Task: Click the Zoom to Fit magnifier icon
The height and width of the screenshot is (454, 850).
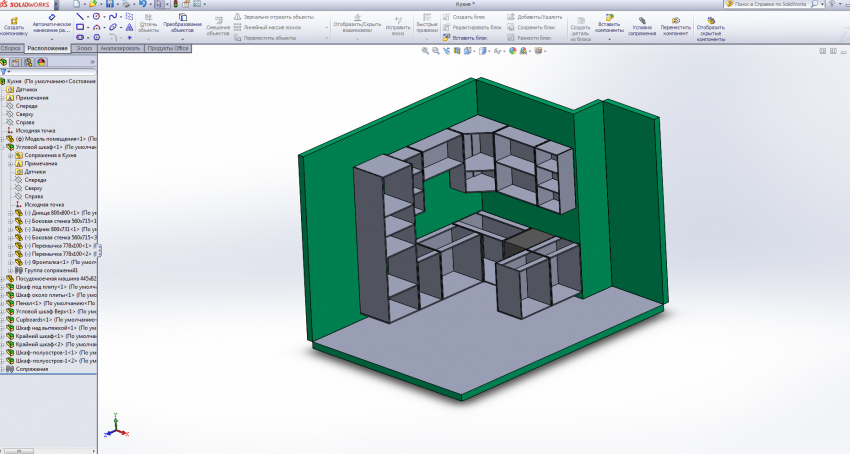Action: [x=426, y=51]
